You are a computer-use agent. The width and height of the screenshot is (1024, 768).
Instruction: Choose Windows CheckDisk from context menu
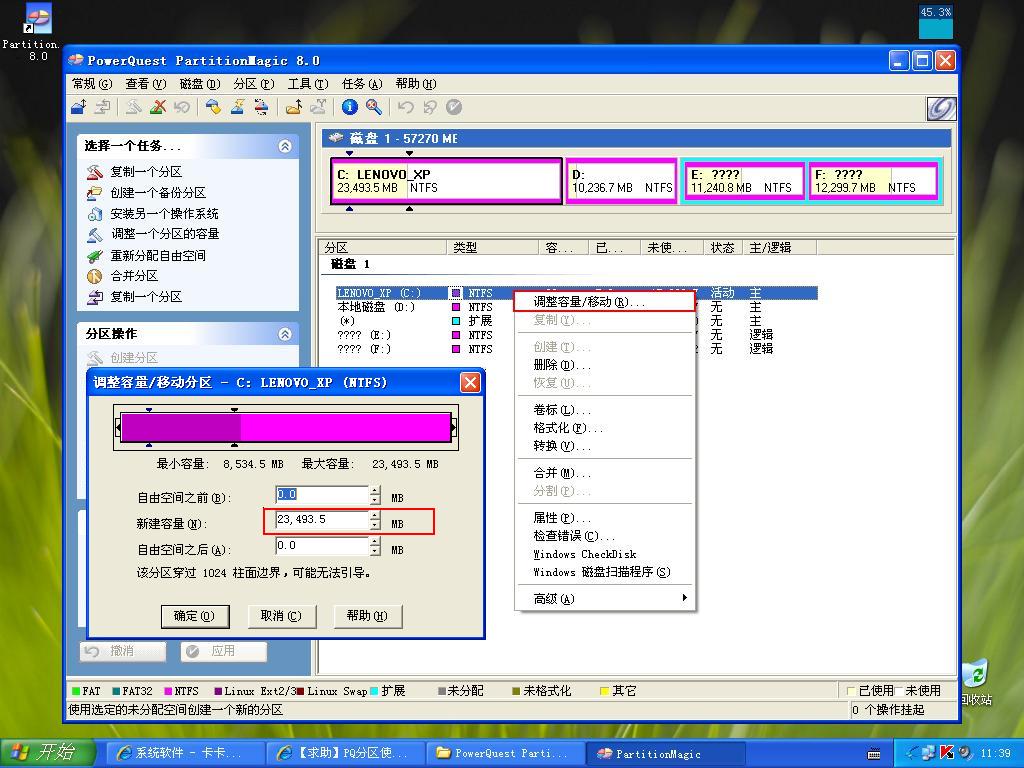[603, 554]
